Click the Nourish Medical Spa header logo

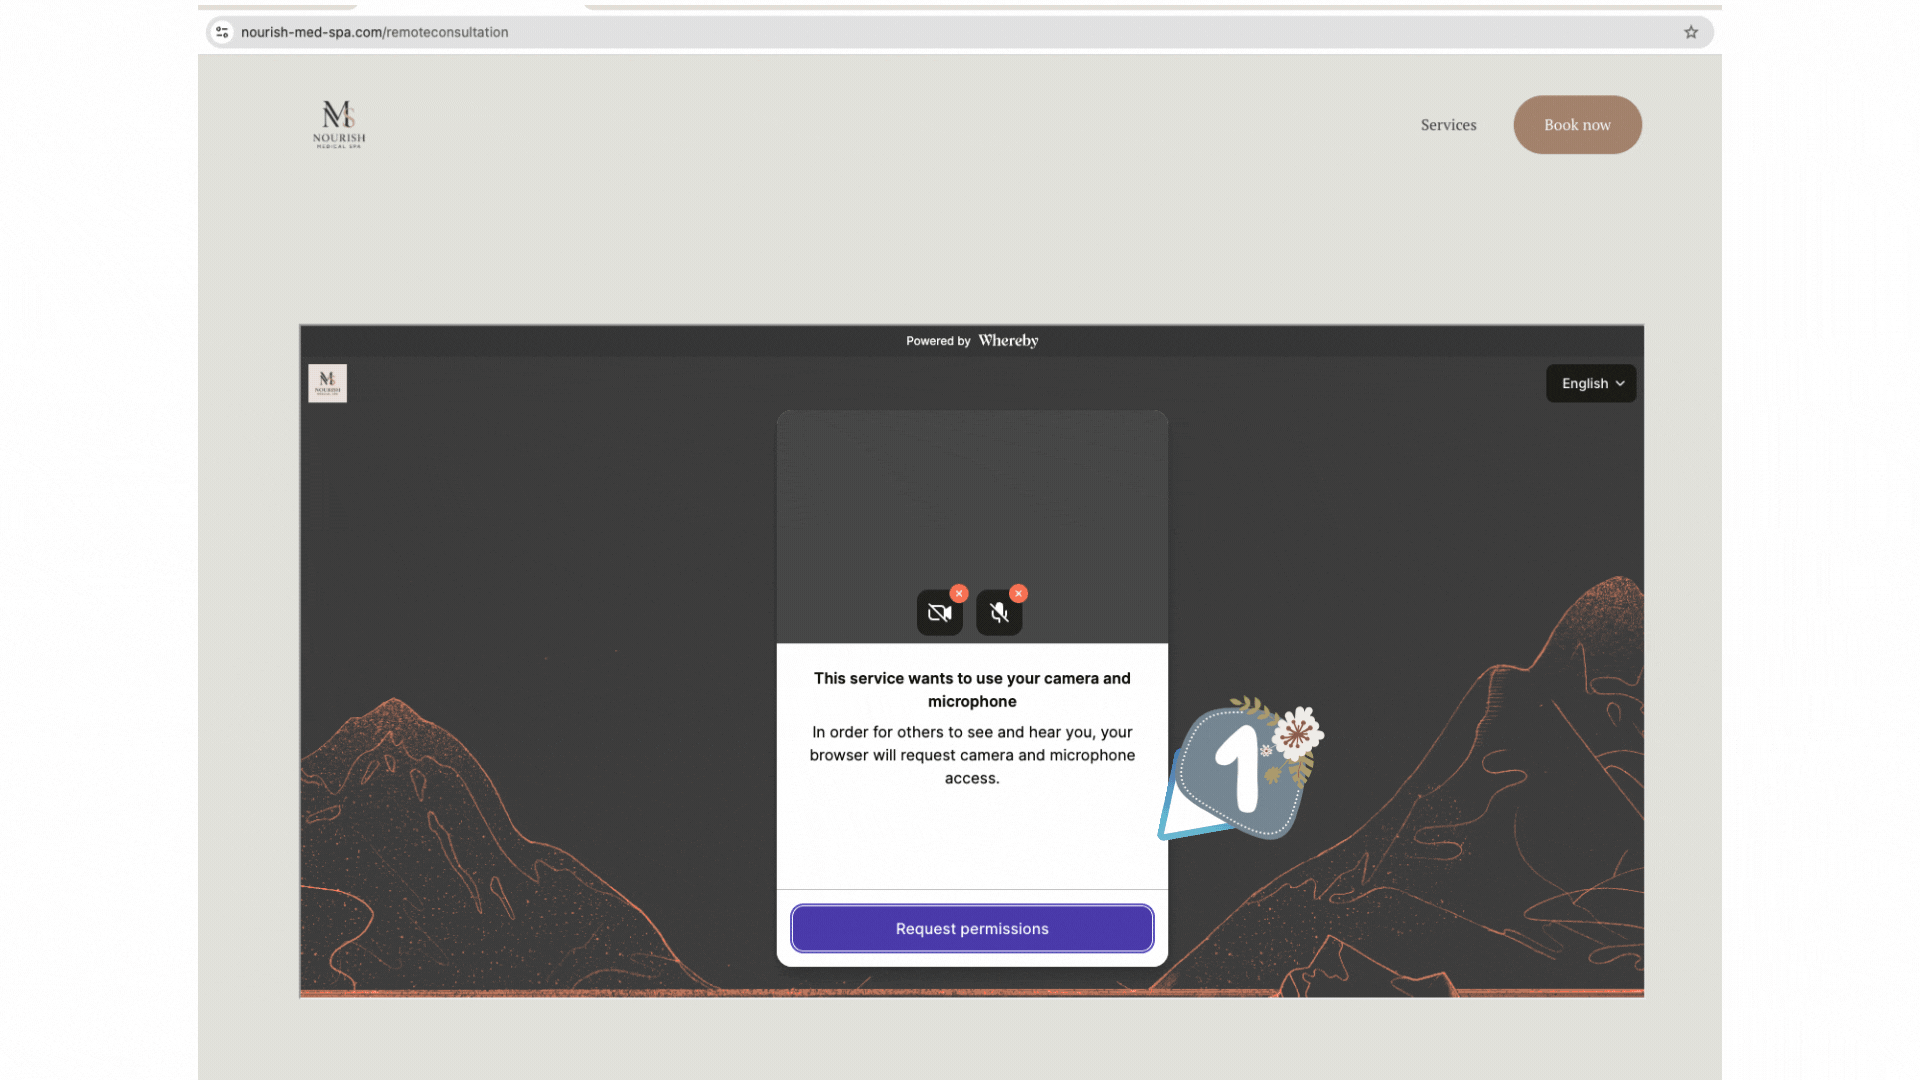tap(339, 124)
